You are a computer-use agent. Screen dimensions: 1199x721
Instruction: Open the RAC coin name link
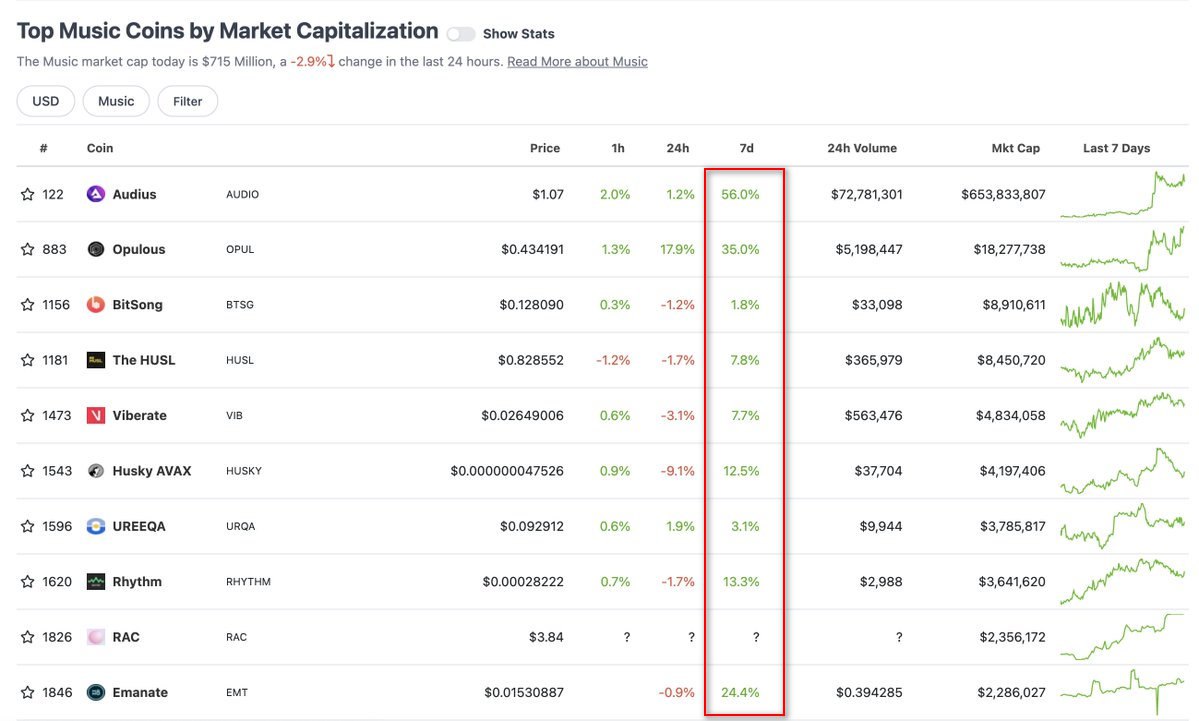126,637
